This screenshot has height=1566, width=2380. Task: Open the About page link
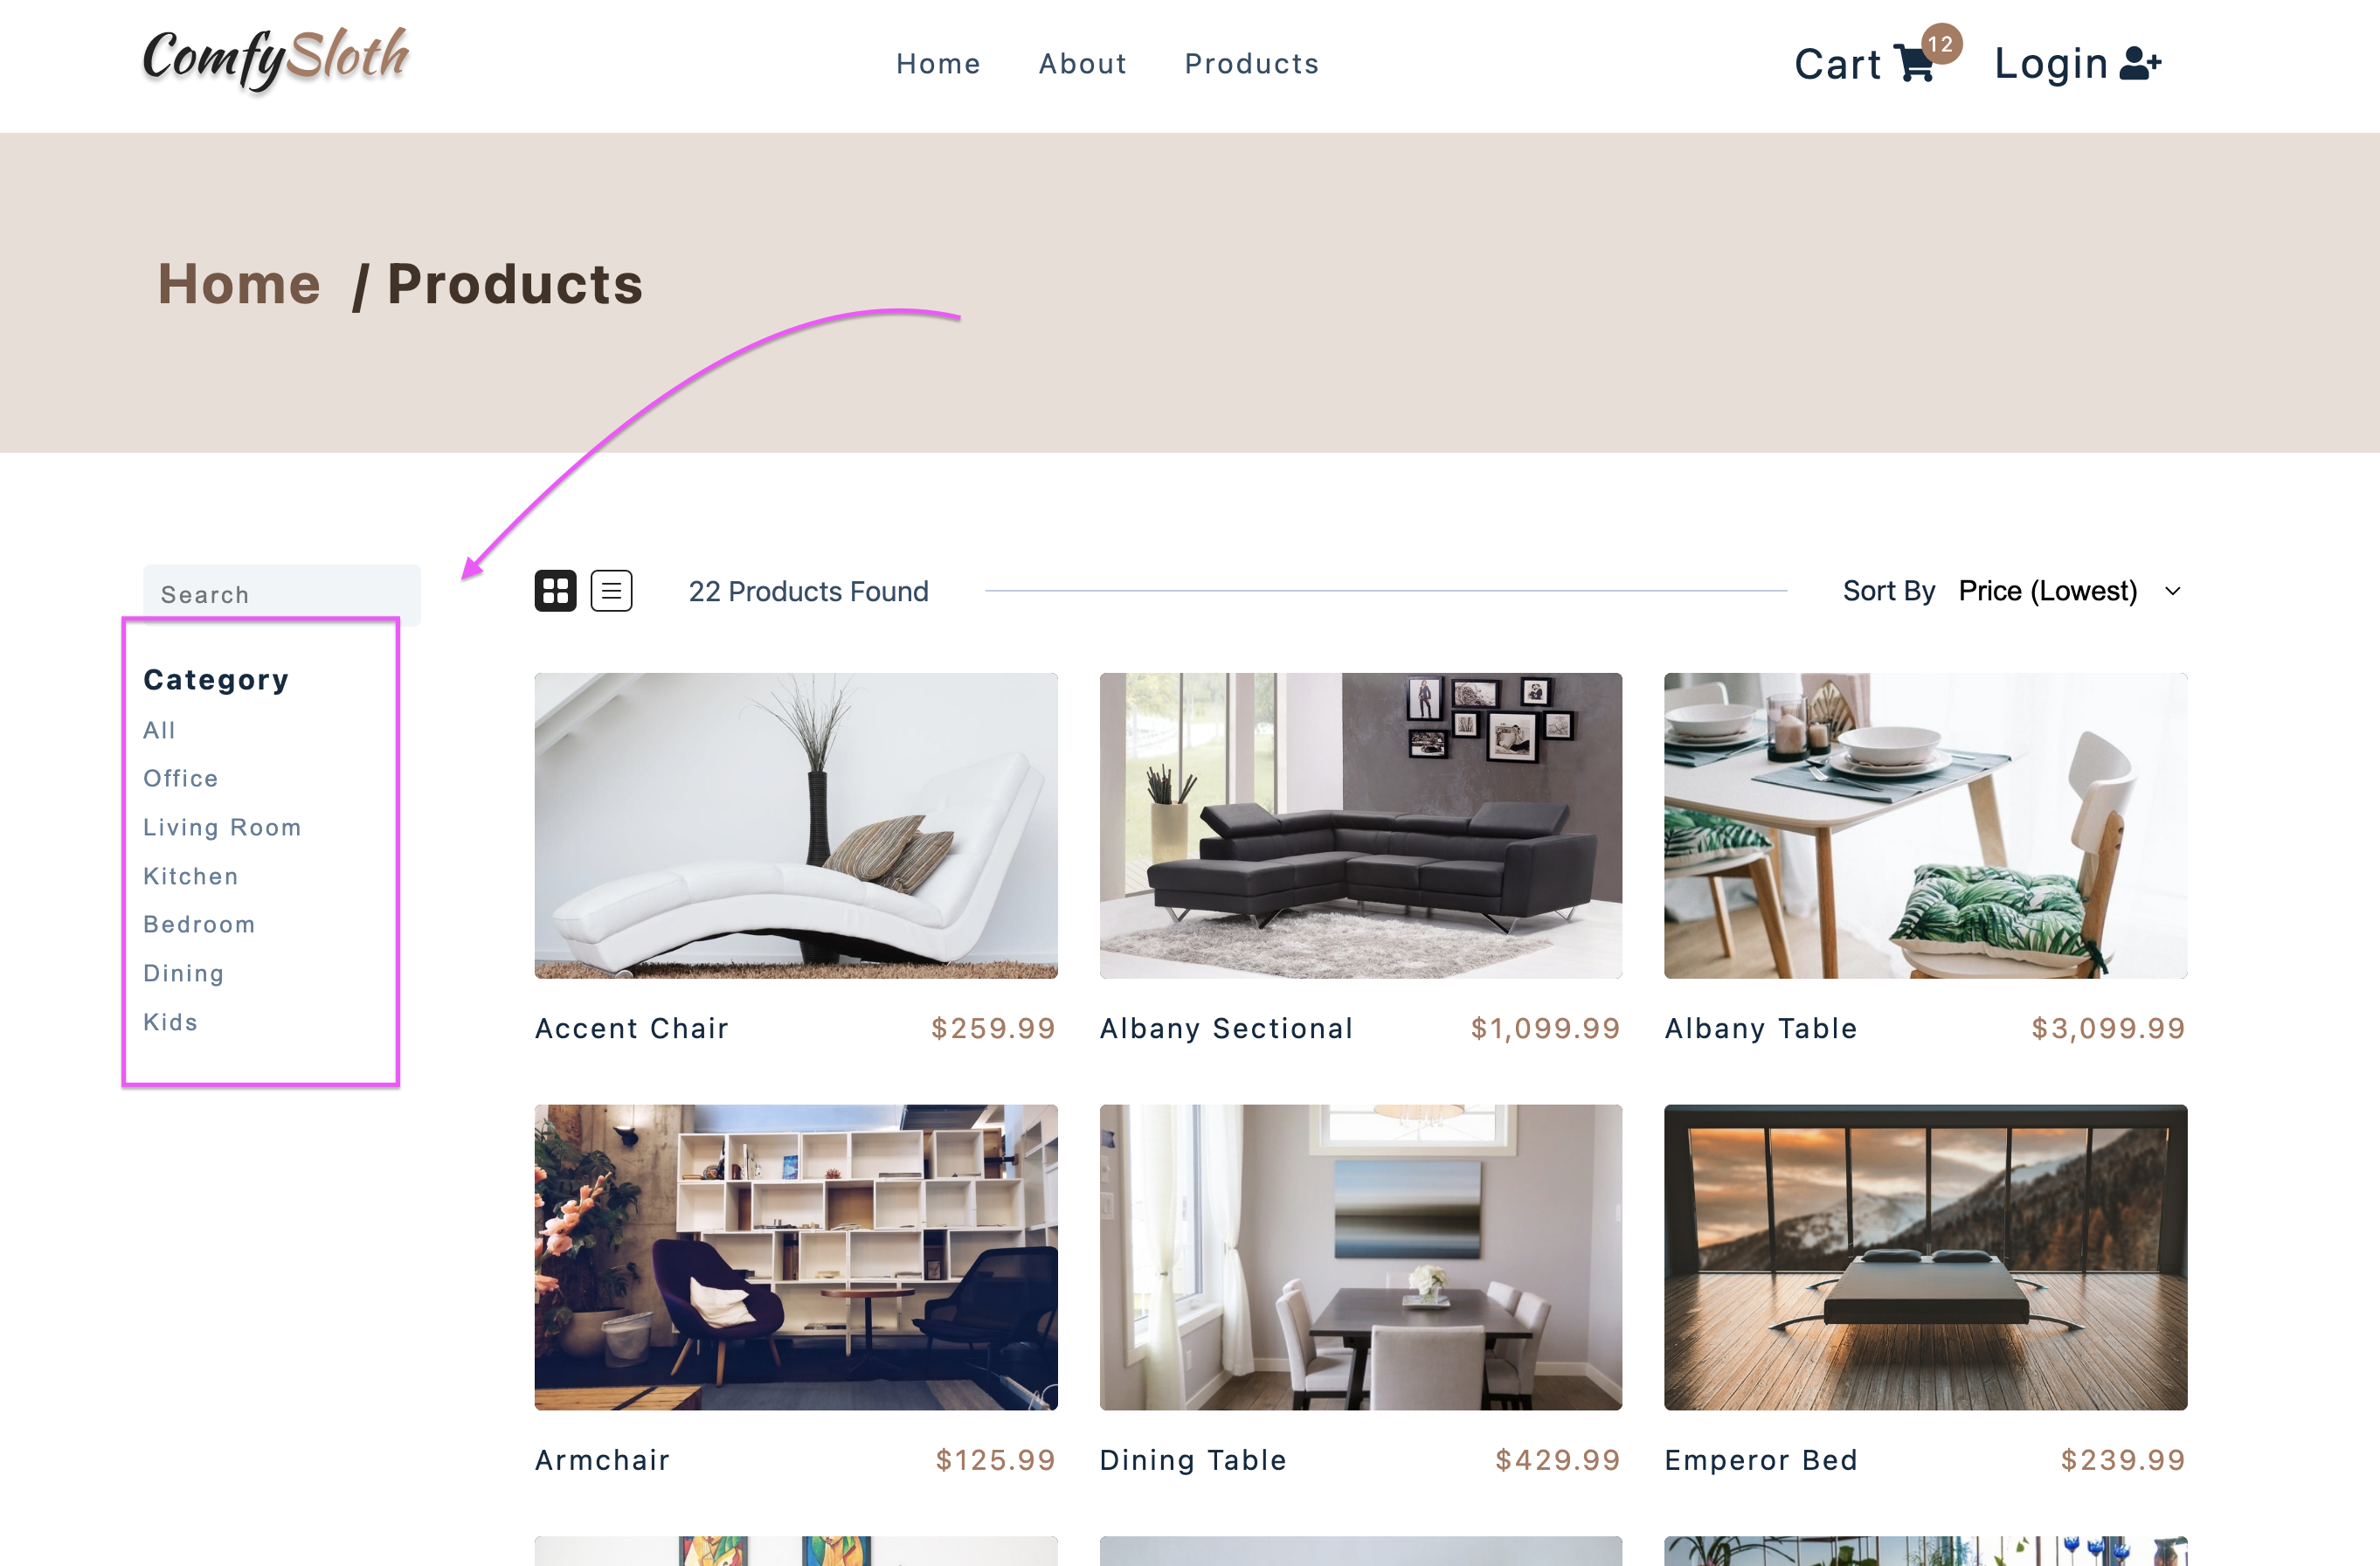(1082, 64)
